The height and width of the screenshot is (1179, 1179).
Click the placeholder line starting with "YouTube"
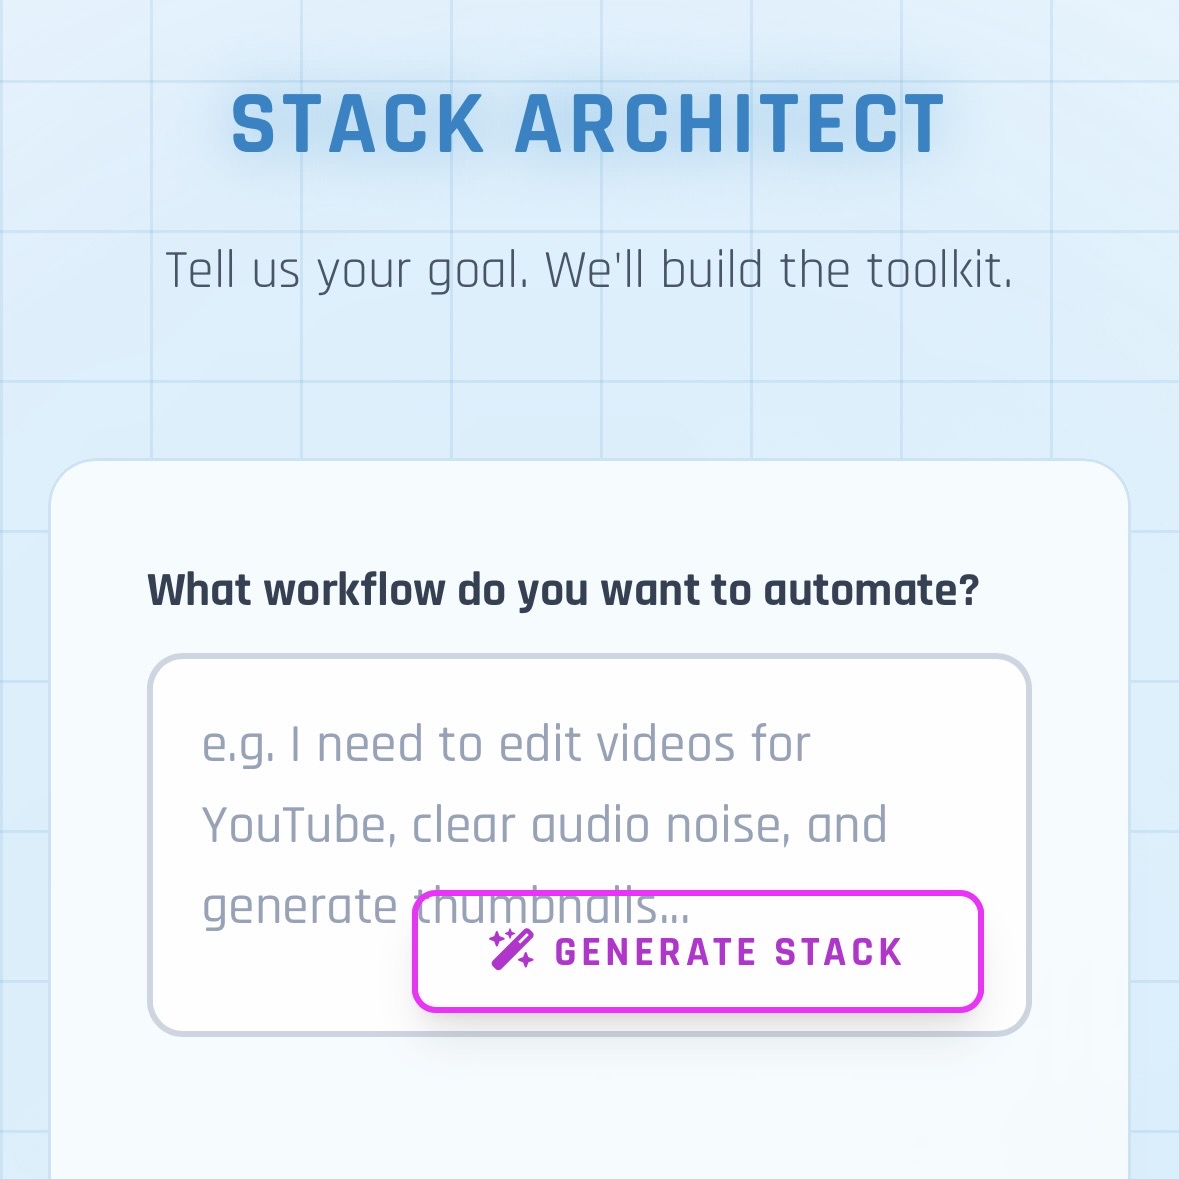coord(544,826)
